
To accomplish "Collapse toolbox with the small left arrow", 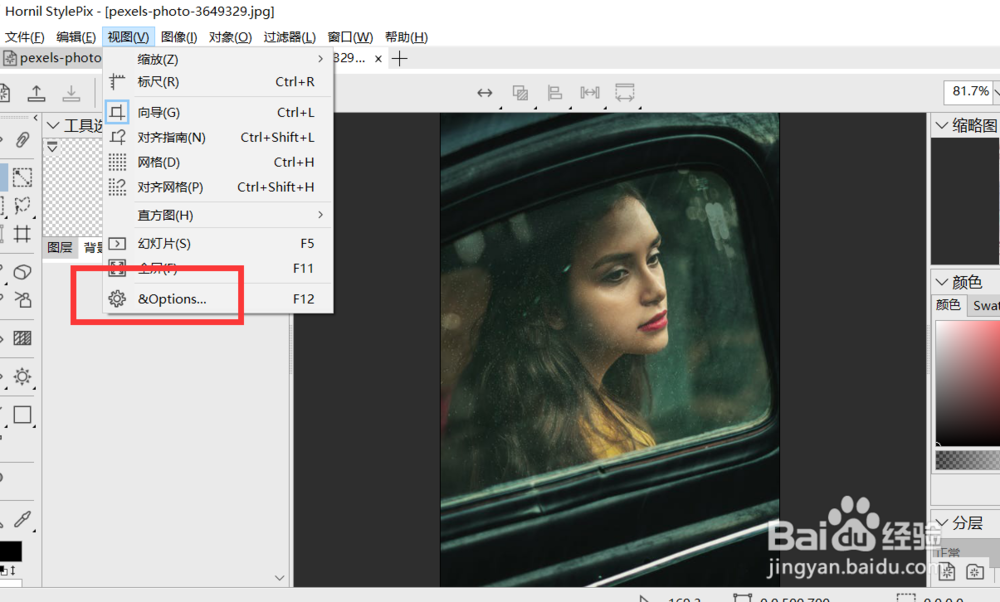I will [x=35, y=118].
